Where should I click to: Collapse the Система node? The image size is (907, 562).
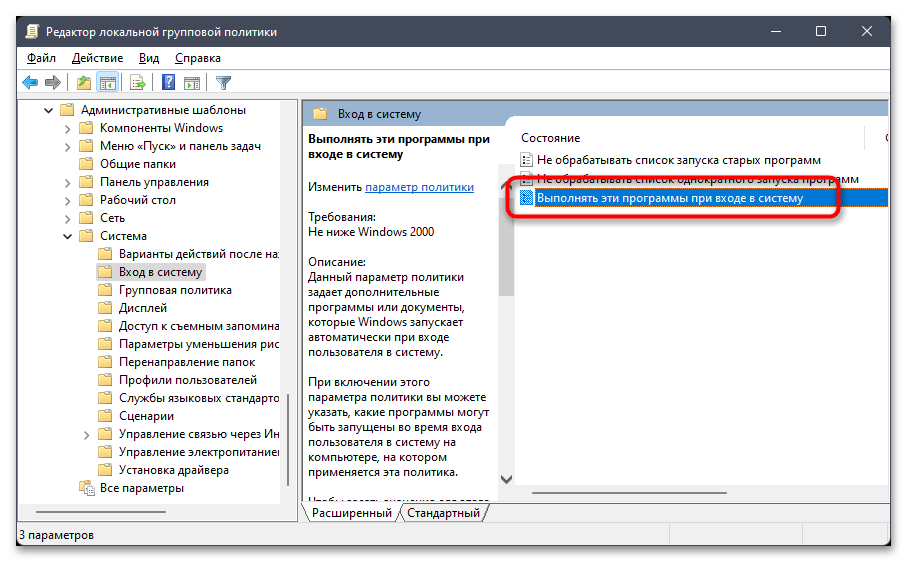(x=68, y=236)
